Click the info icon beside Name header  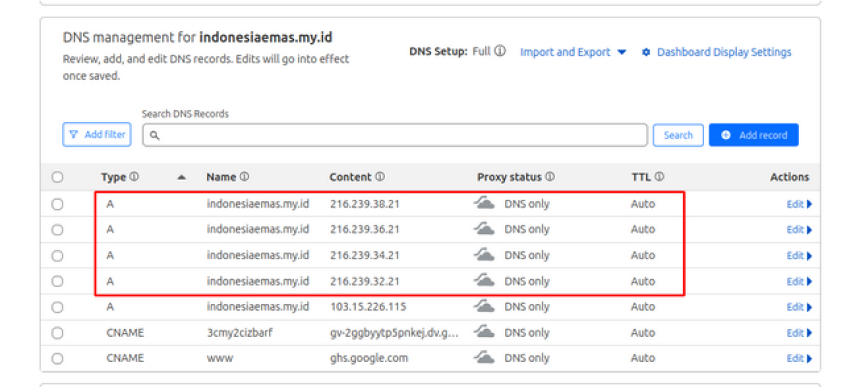pyautogui.click(x=244, y=177)
